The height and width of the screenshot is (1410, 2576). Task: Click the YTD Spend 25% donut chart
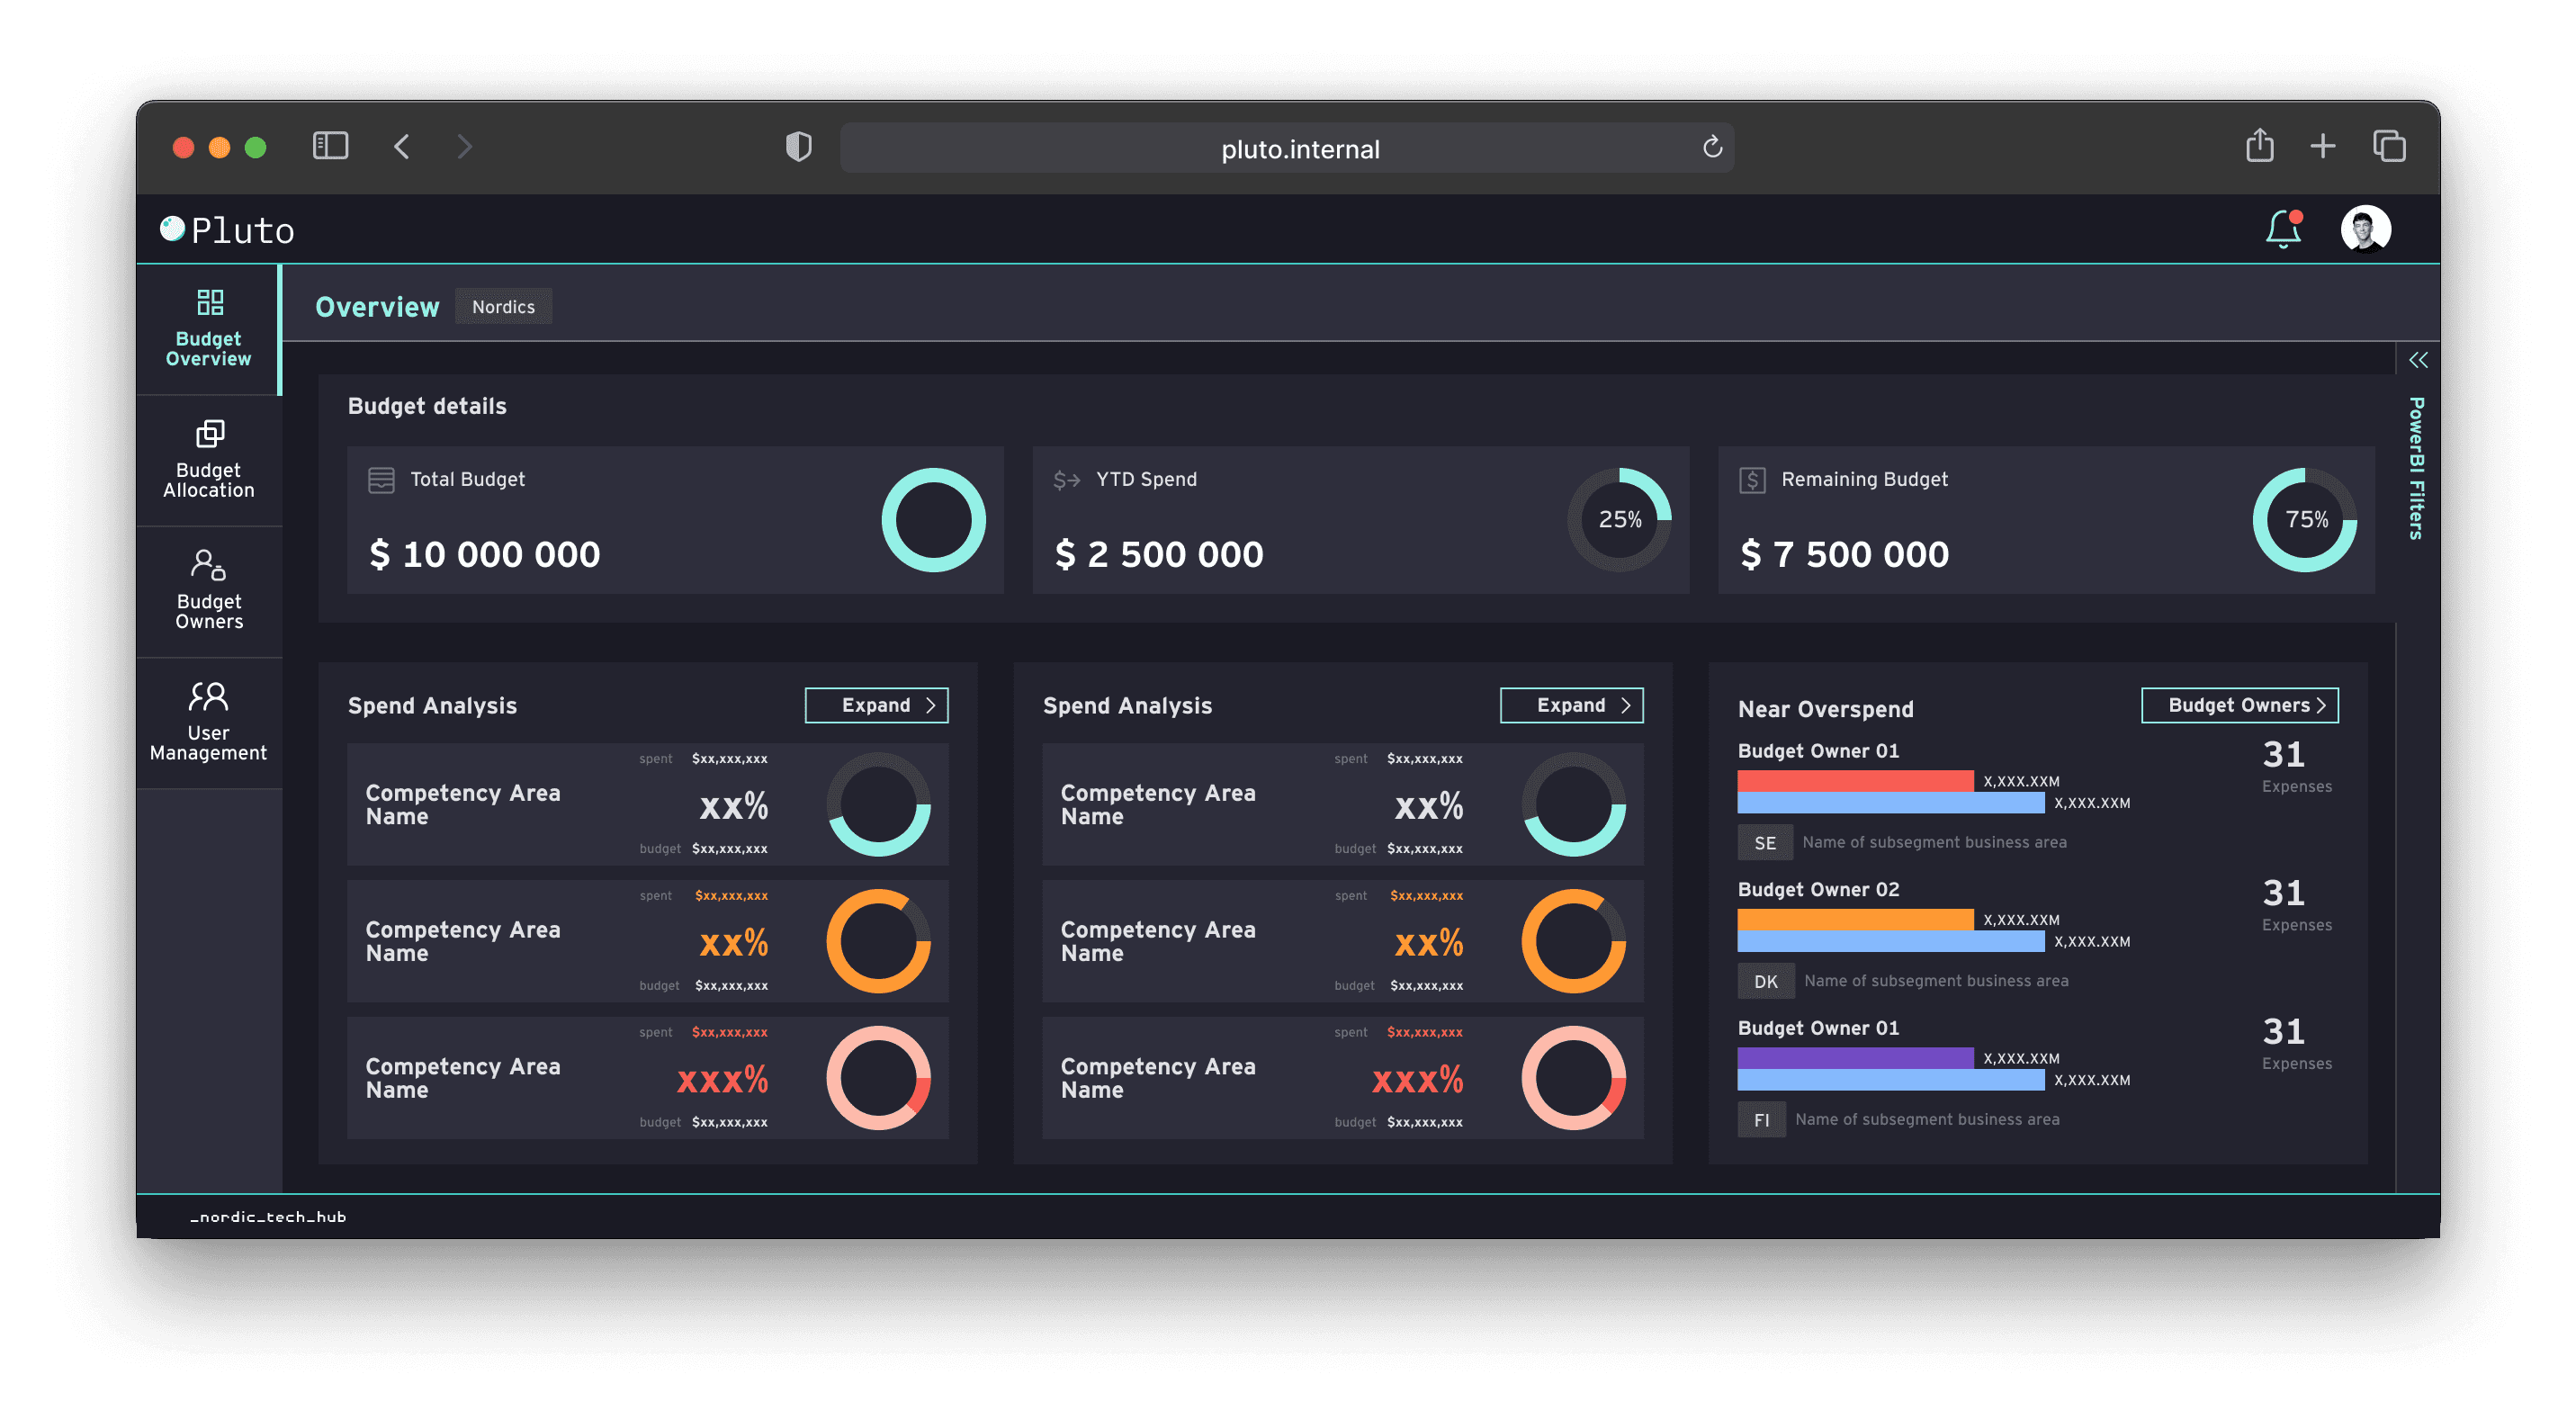[1619, 520]
